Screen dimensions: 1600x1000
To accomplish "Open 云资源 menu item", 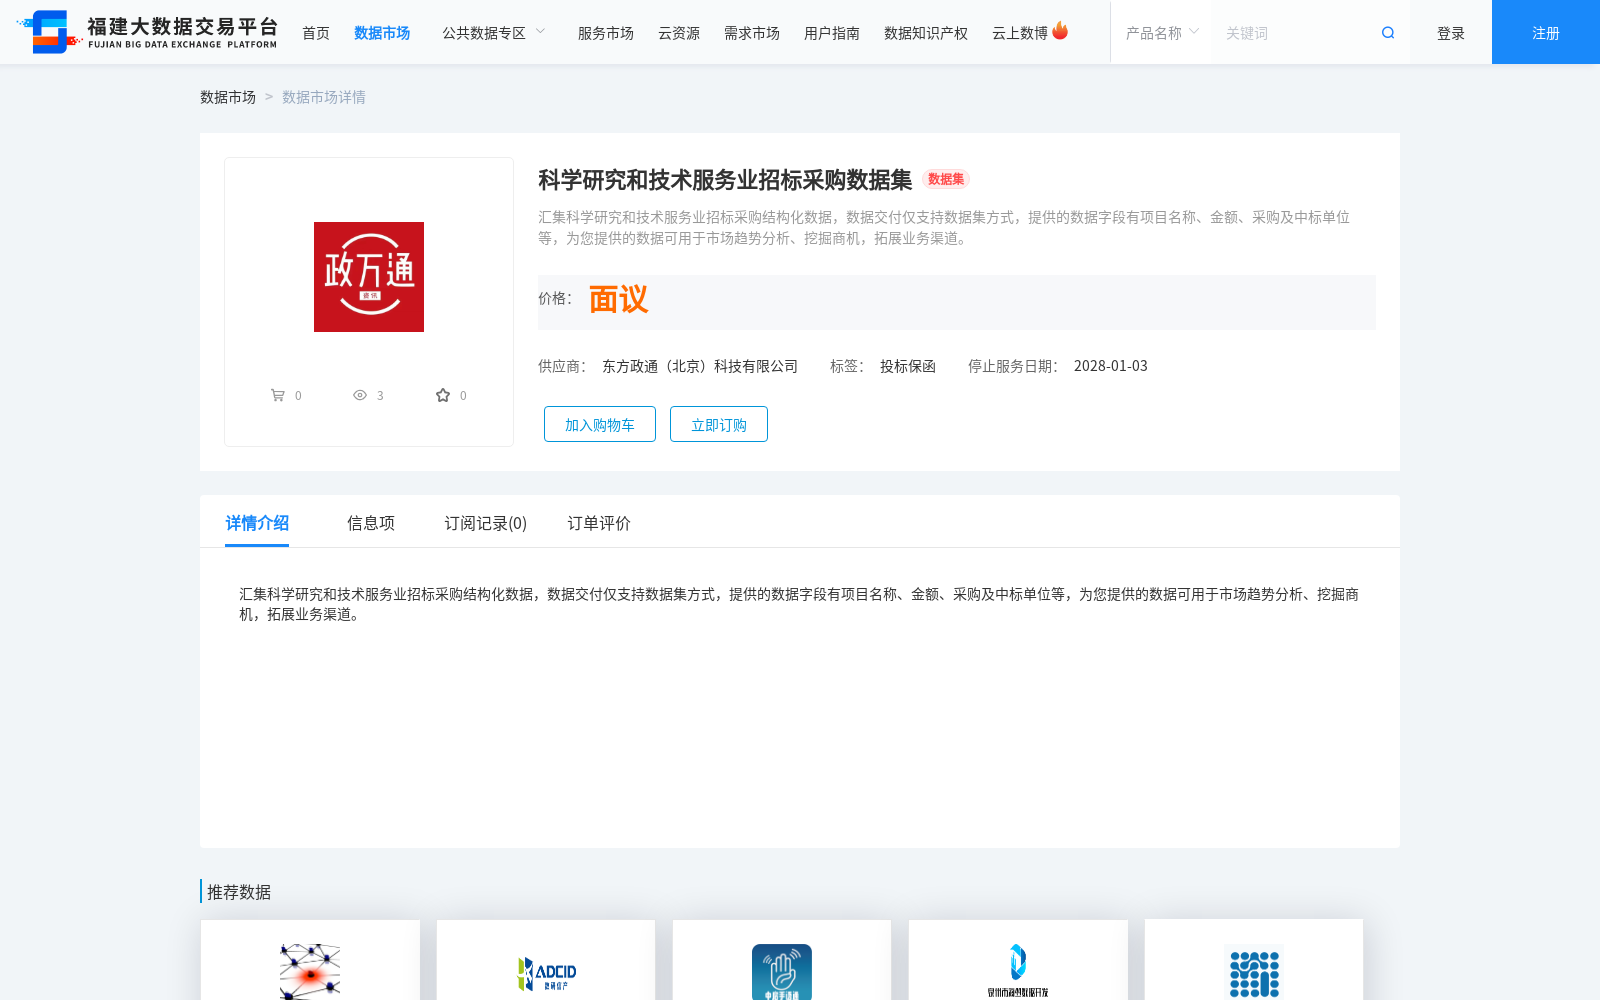I will [679, 33].
